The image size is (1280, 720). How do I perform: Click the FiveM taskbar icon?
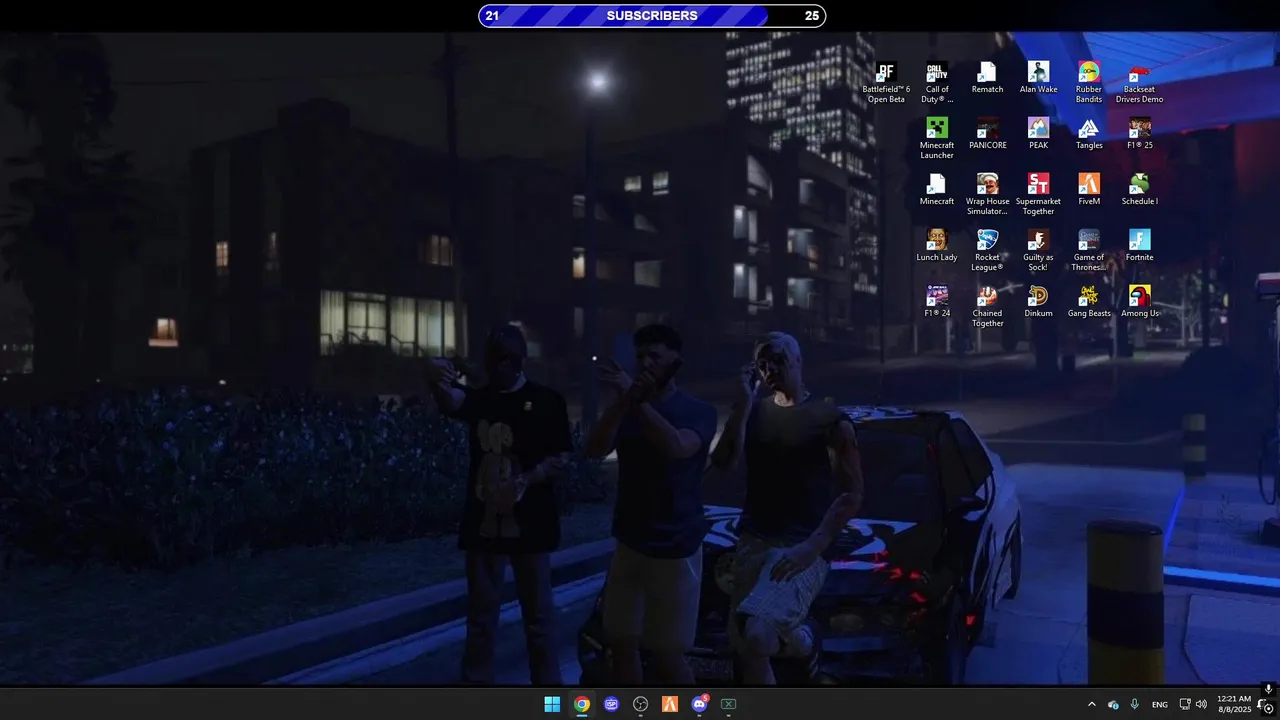click(670, 704)
